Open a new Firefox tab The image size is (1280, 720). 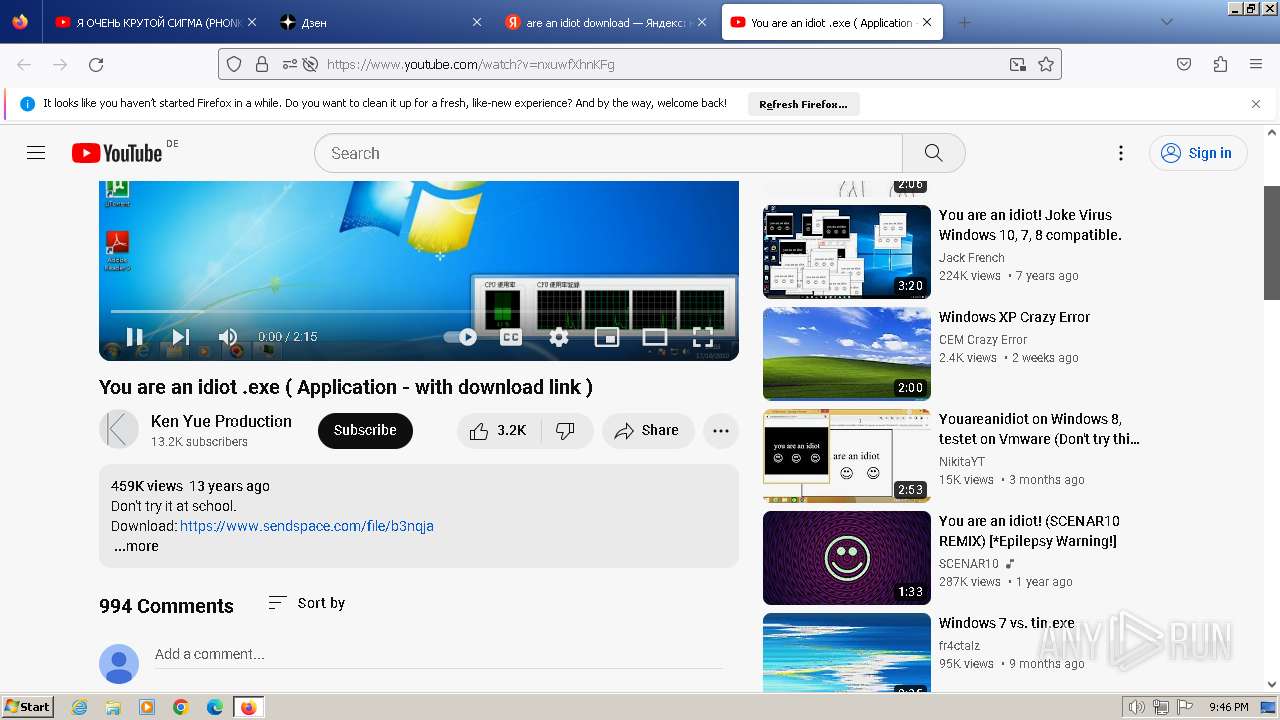point(964,22)
